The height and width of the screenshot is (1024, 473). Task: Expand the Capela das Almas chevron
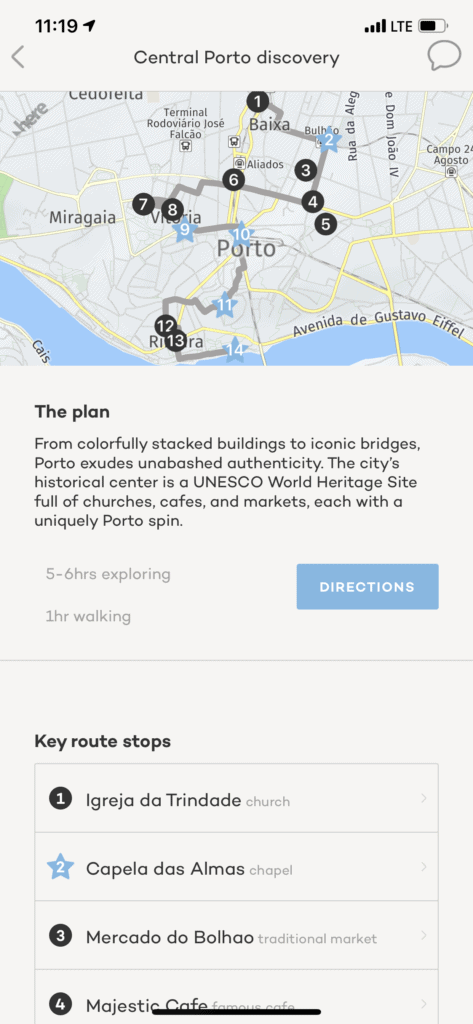click(x=424, y=867)
